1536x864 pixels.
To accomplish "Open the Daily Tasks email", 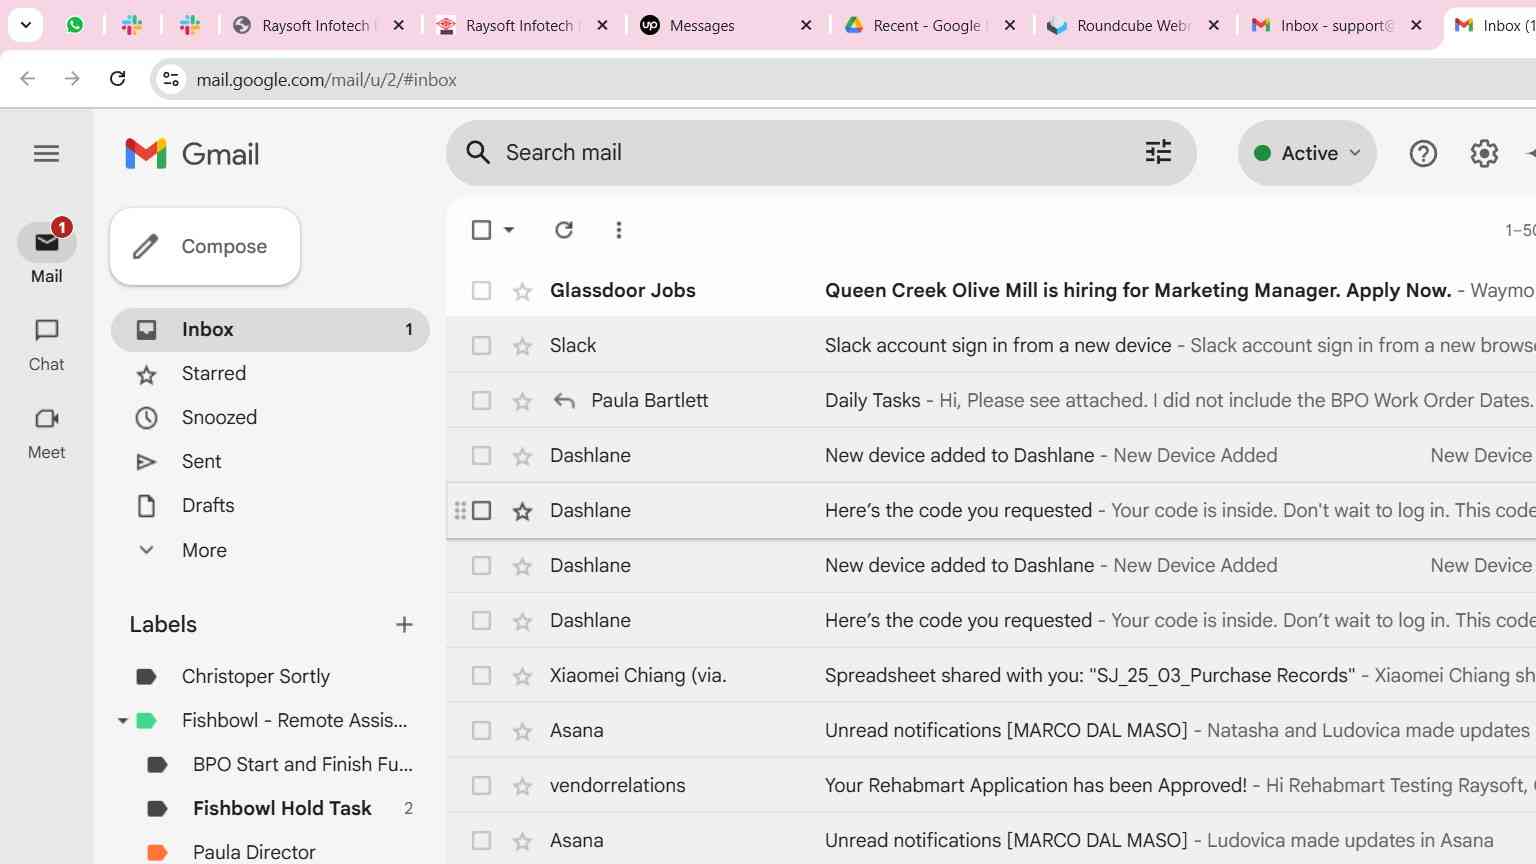I will coord(872,400).
